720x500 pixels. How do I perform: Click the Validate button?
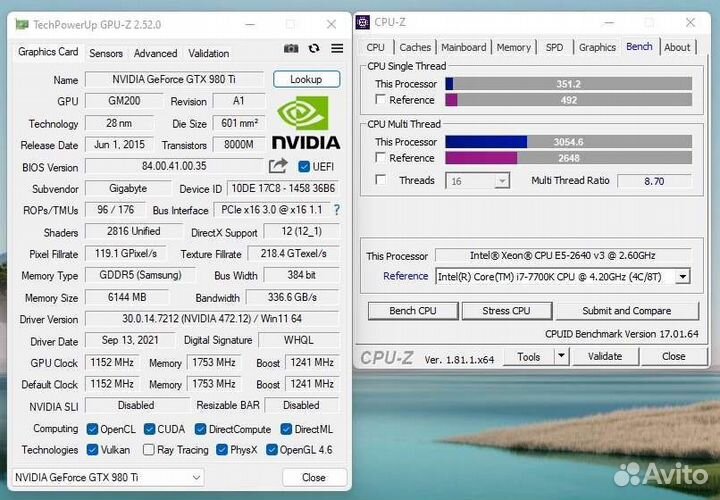pyautogui.click(x=605, y=356)
